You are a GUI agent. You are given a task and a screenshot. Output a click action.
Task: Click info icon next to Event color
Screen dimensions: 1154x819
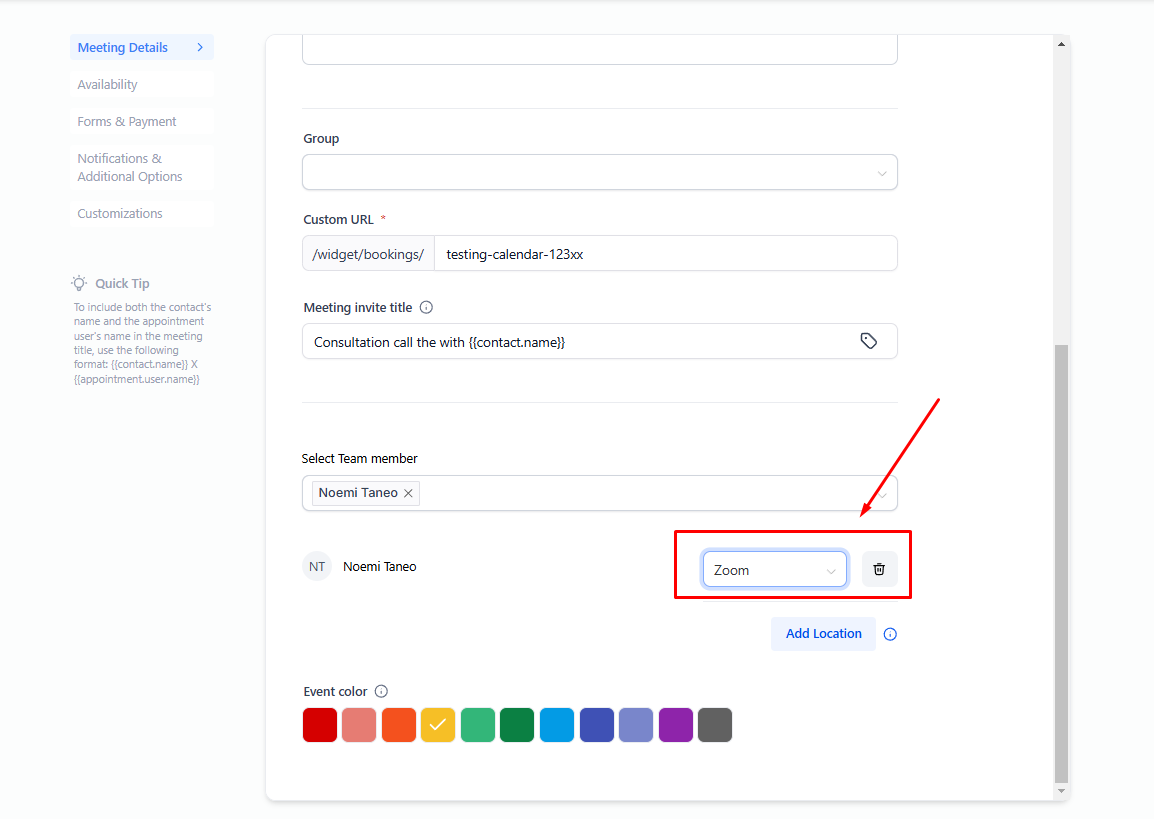[381, 691]
